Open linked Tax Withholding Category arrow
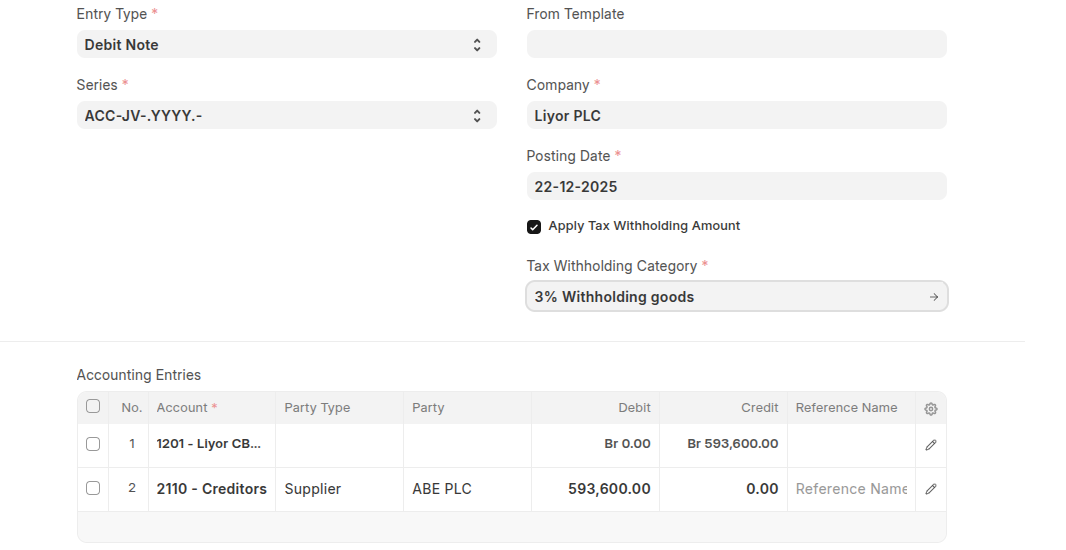Screen dimensions: 1066x550 coord(933,297)
